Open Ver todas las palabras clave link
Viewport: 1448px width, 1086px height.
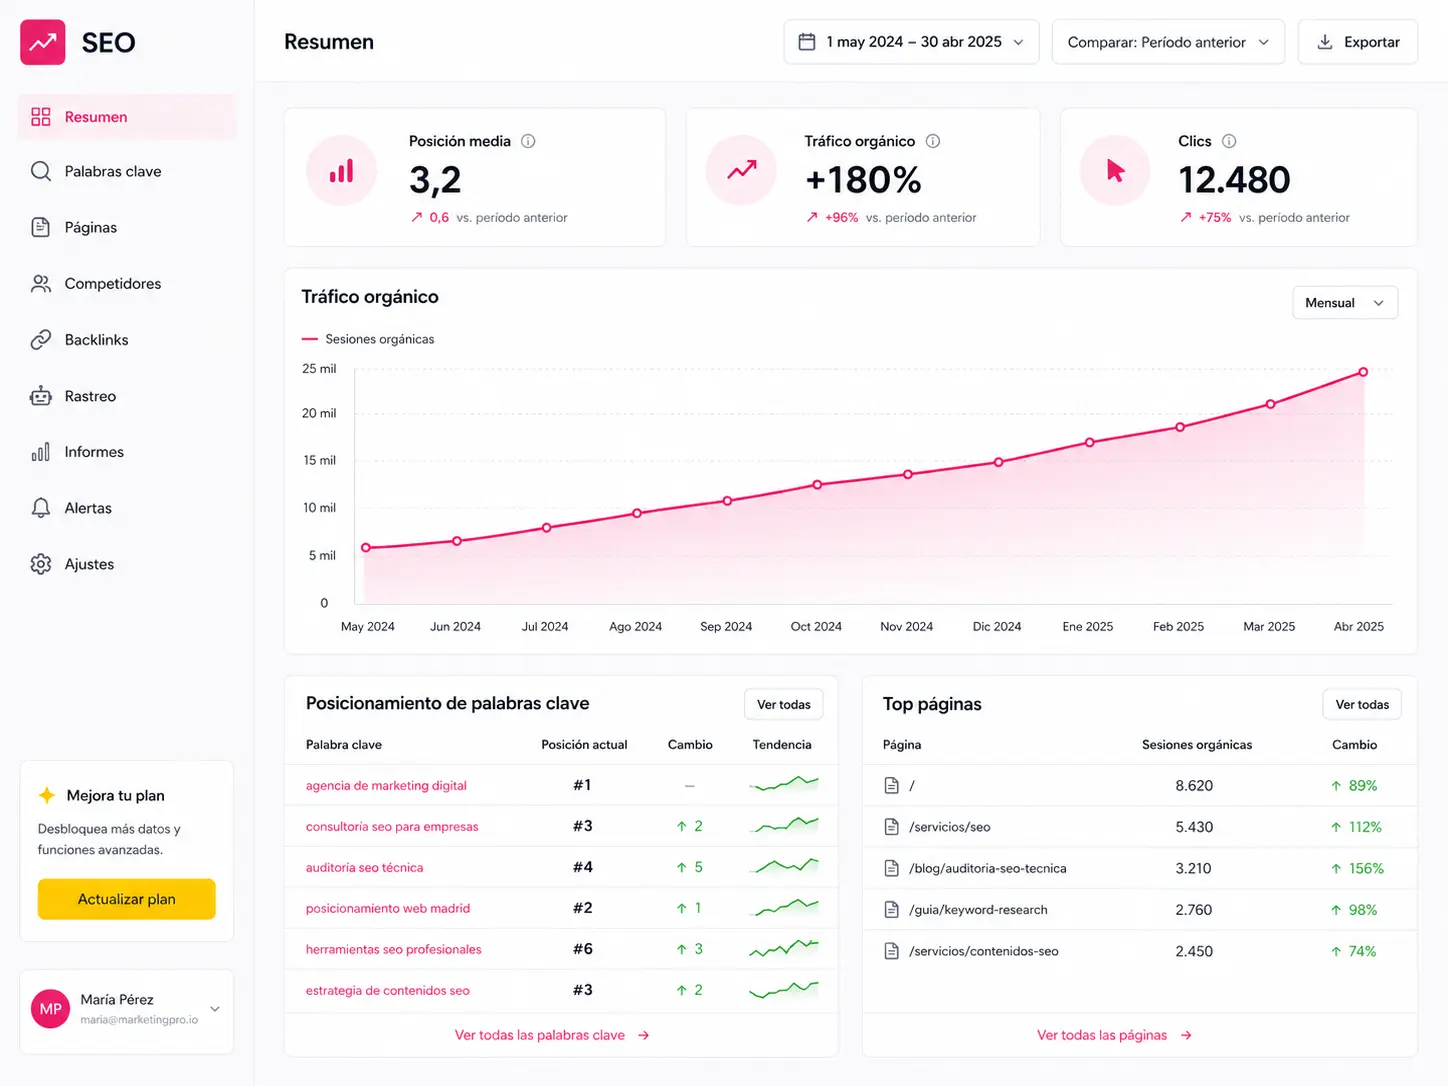[x=552, y=1035]
